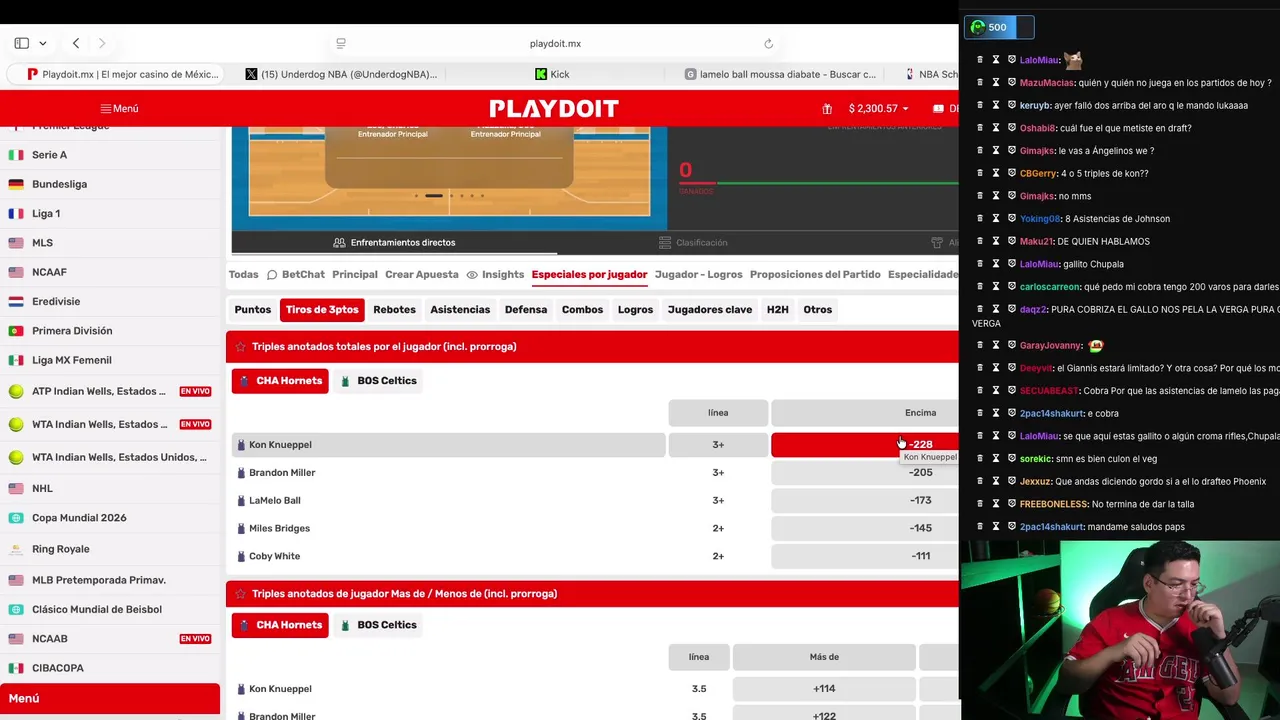Open Insights section

point(495,274)
